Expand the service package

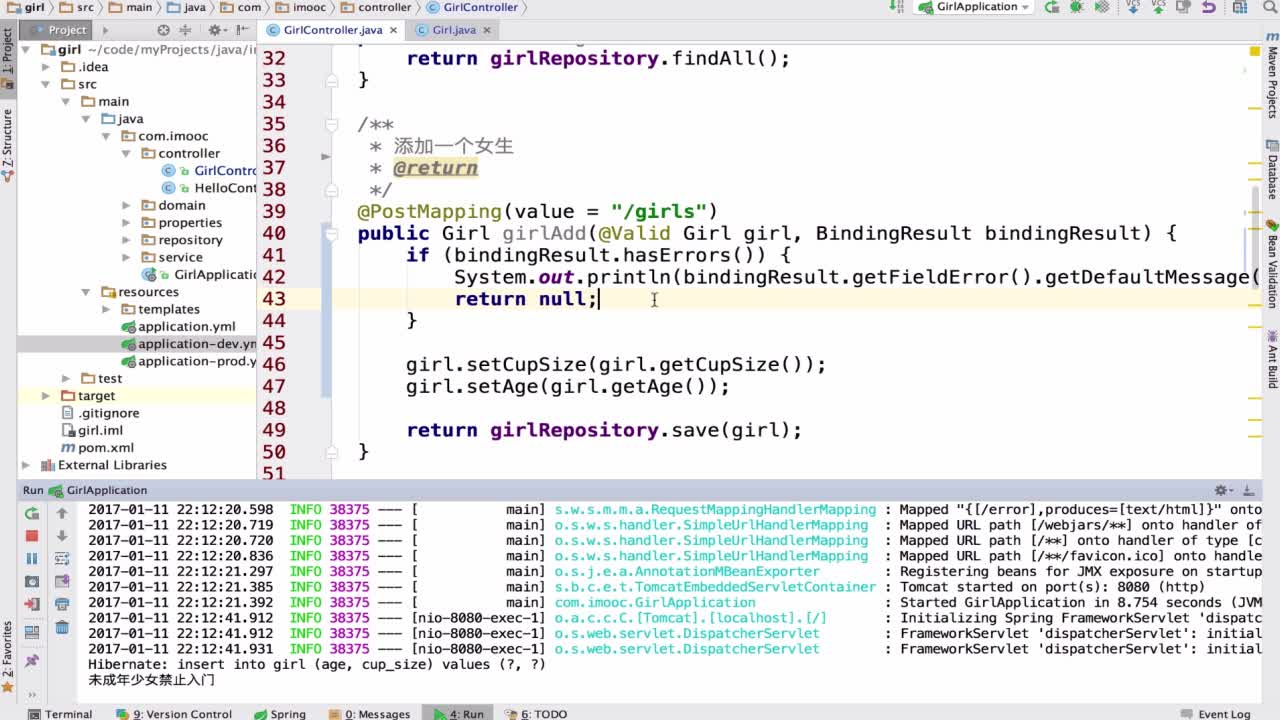click(x=126, y=257)
